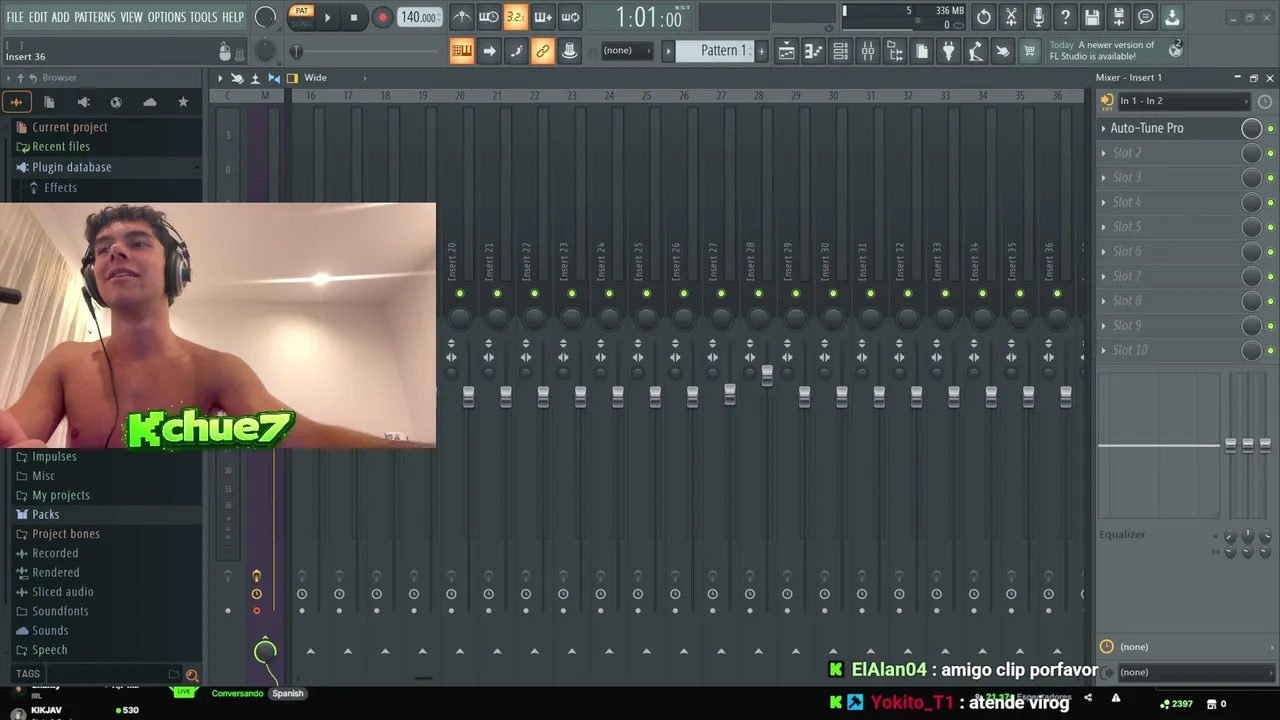Add a new pattern with plus button

tap(761, 51)
